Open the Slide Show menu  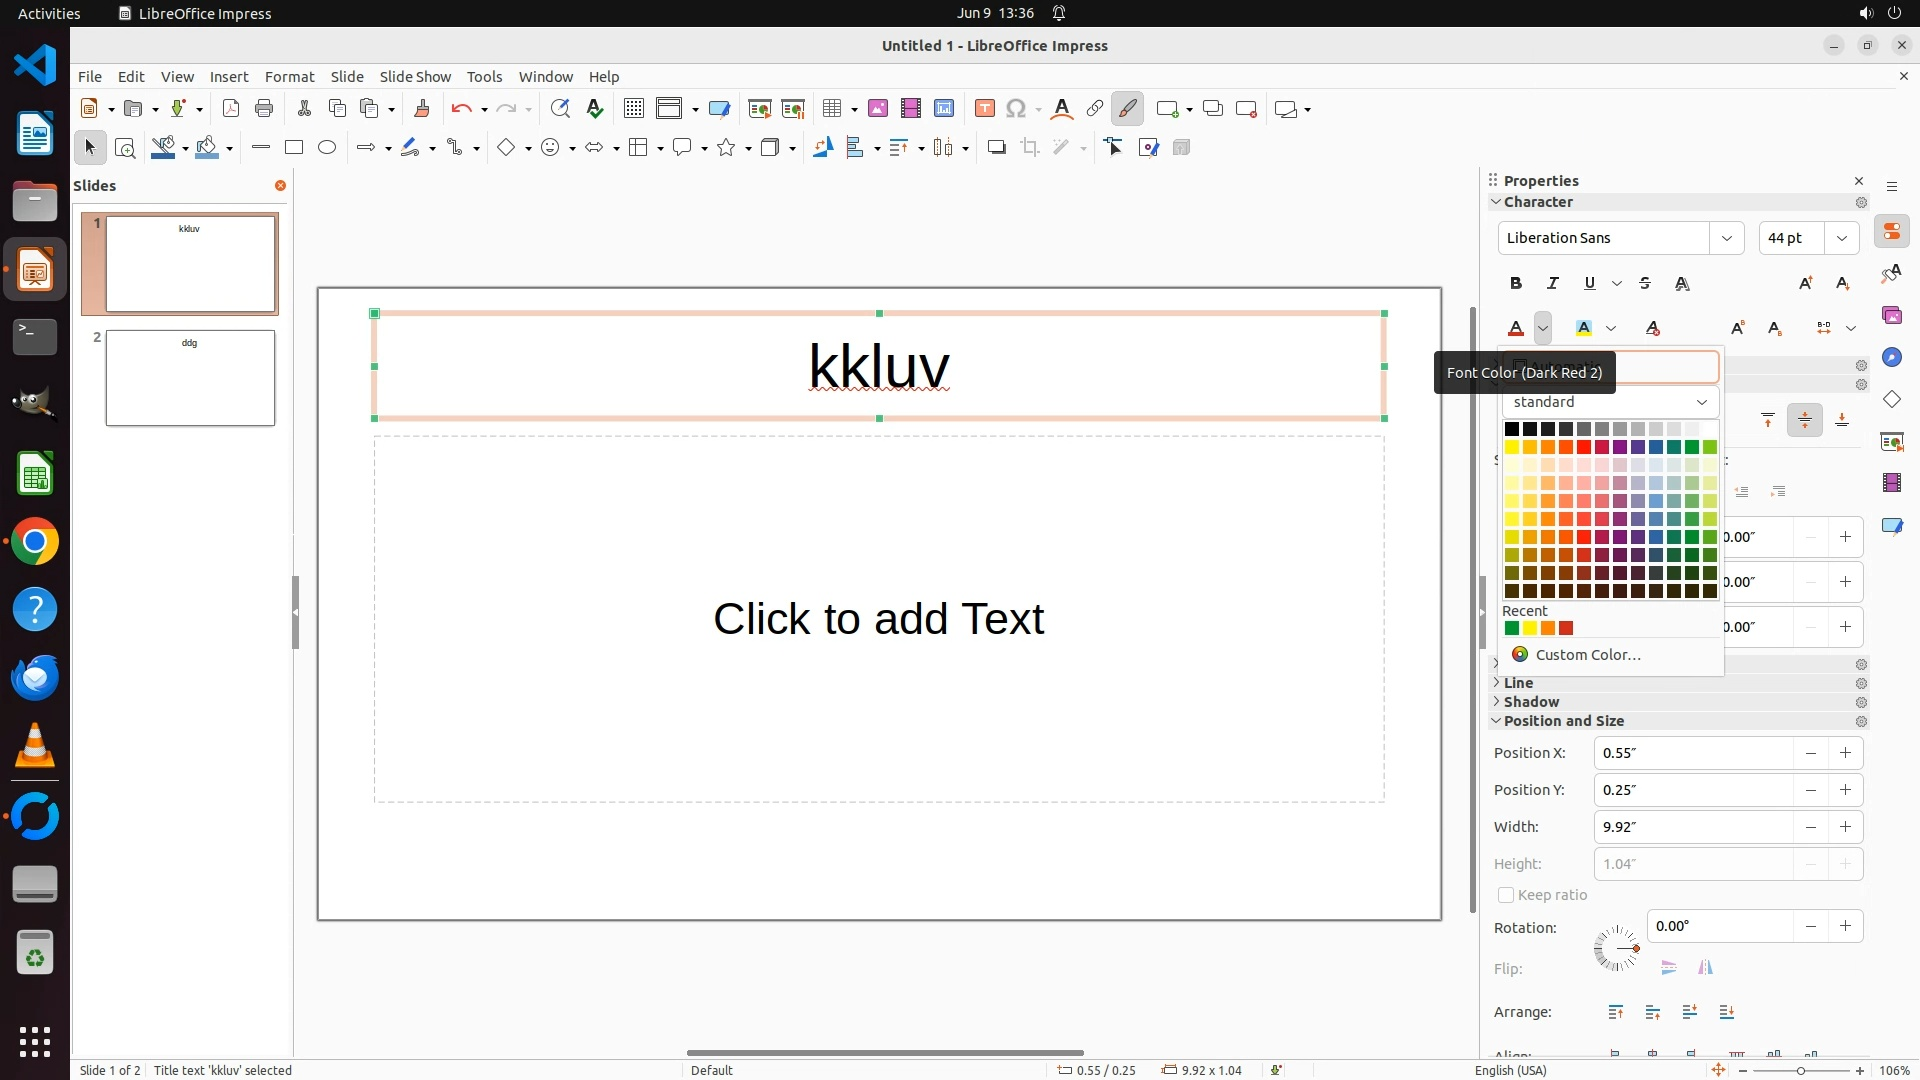415,77
